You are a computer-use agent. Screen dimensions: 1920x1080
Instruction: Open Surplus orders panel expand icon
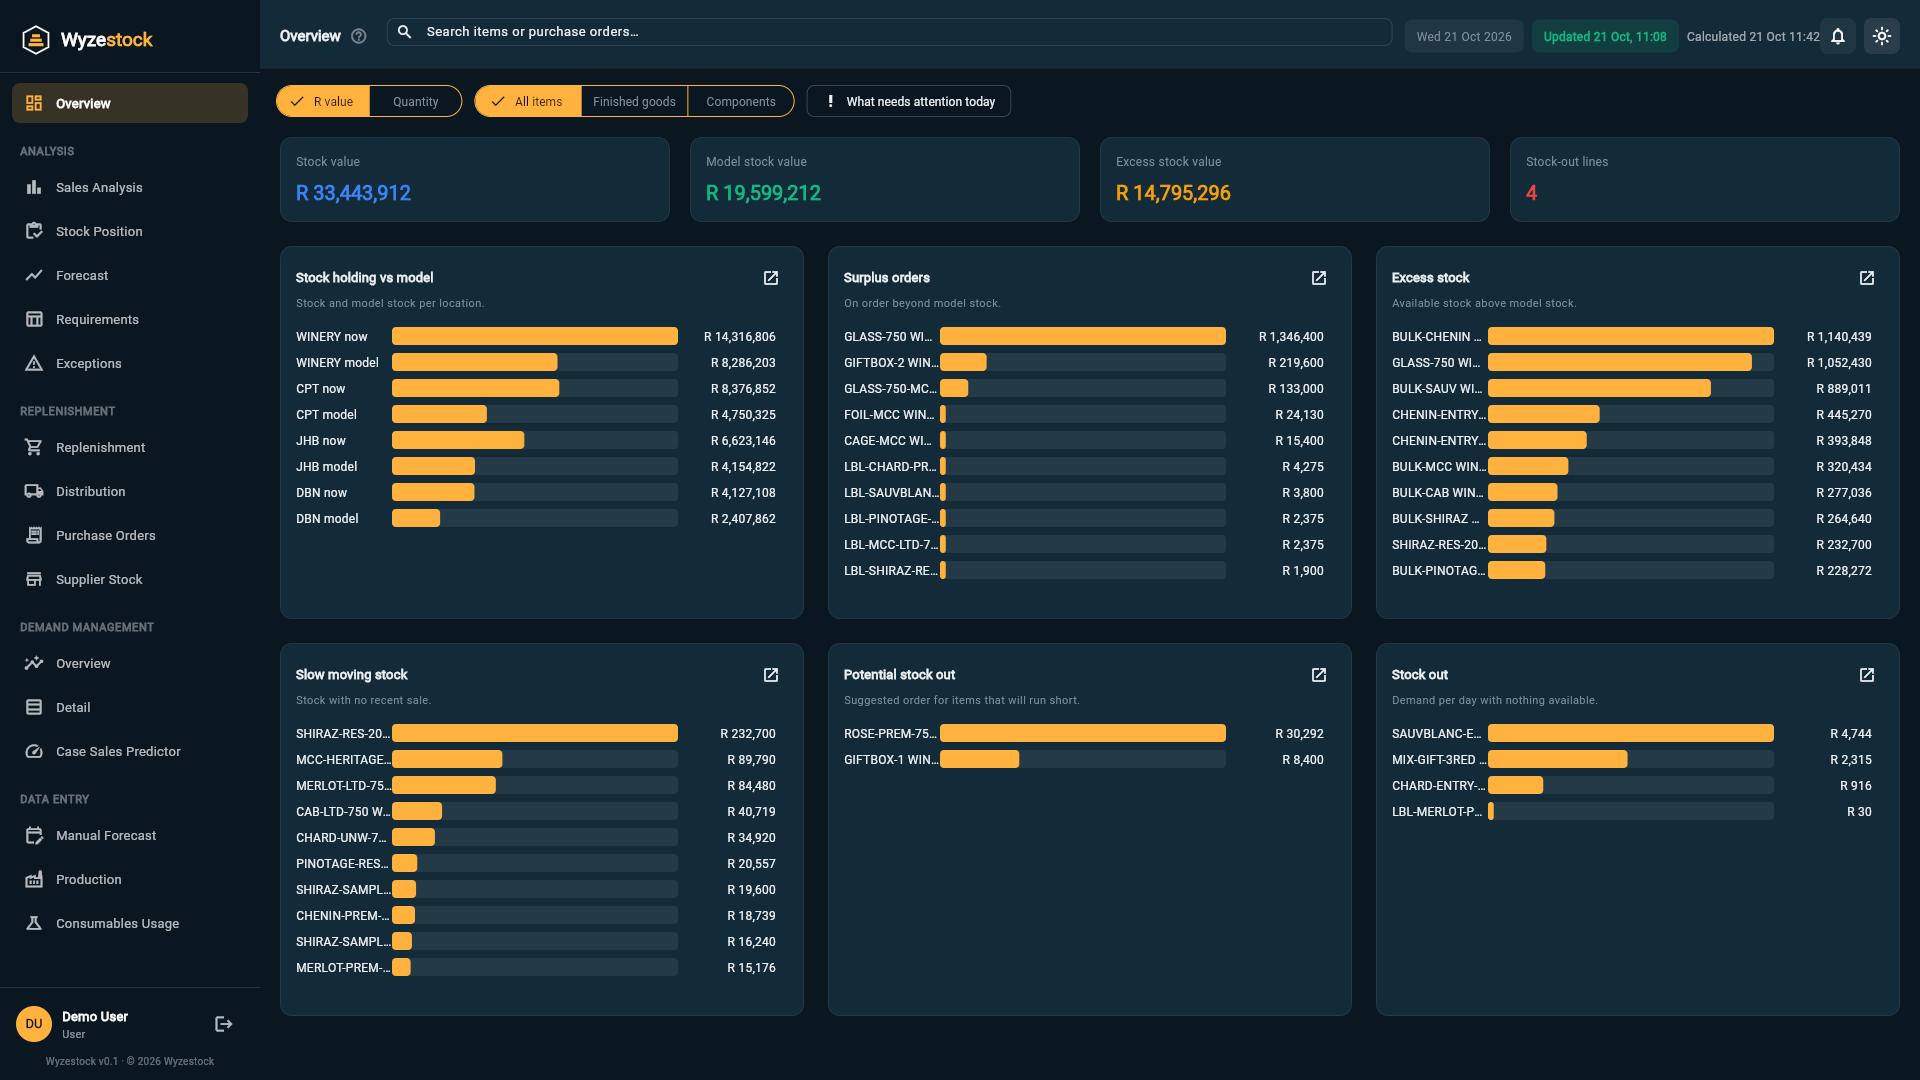[1319, 278]
